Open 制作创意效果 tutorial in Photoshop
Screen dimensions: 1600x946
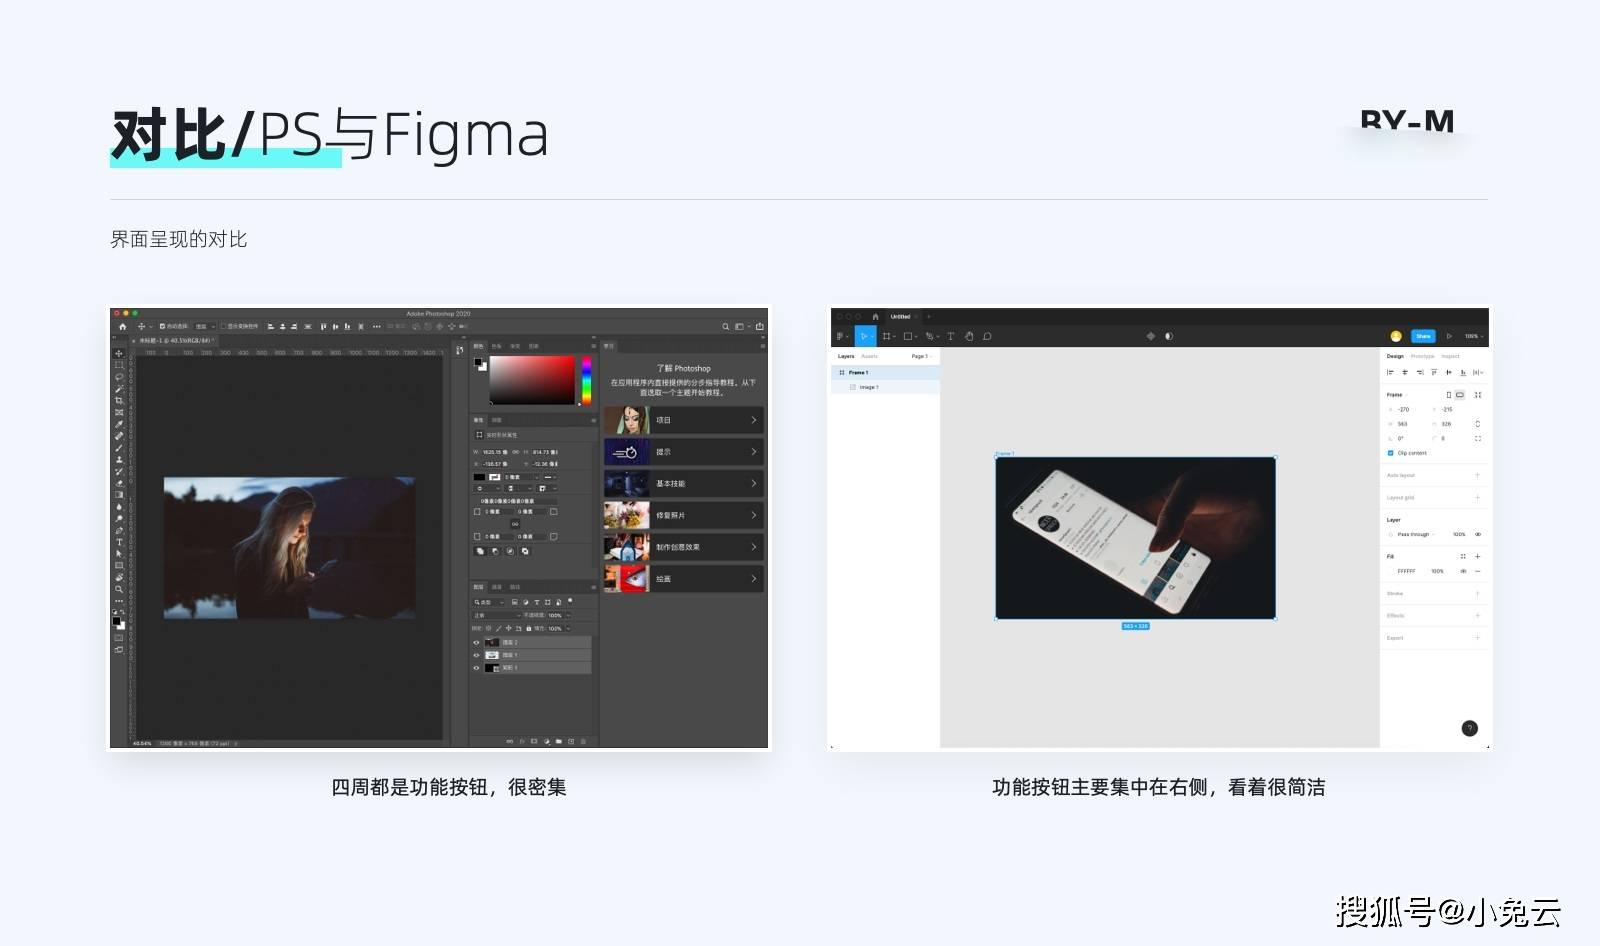(684, 547)
